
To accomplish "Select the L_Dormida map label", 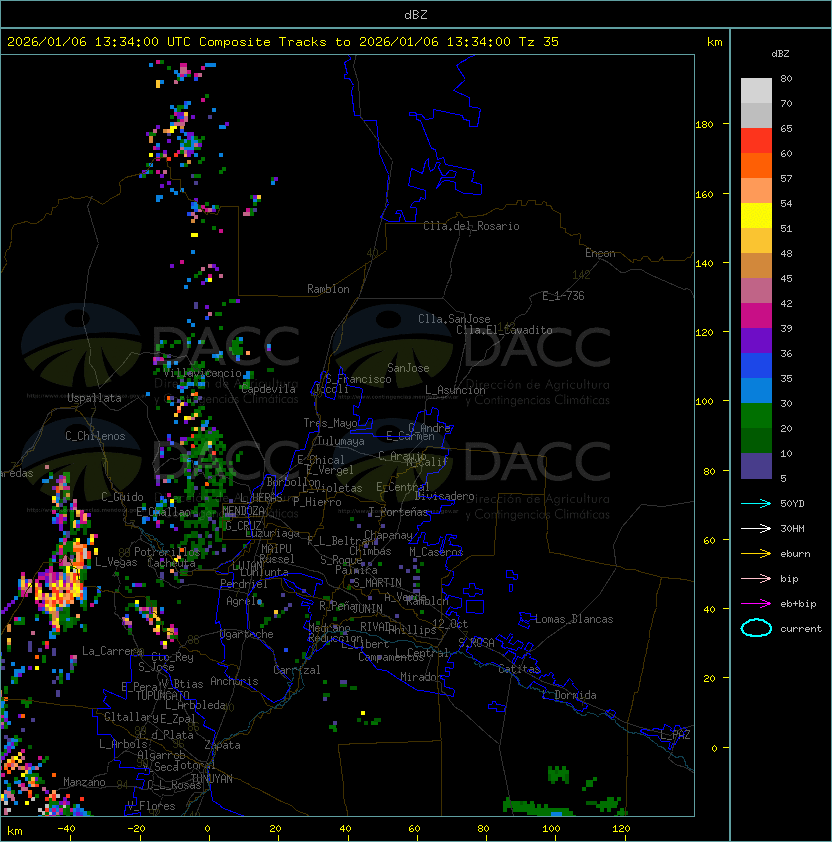I will click(569, 695).
